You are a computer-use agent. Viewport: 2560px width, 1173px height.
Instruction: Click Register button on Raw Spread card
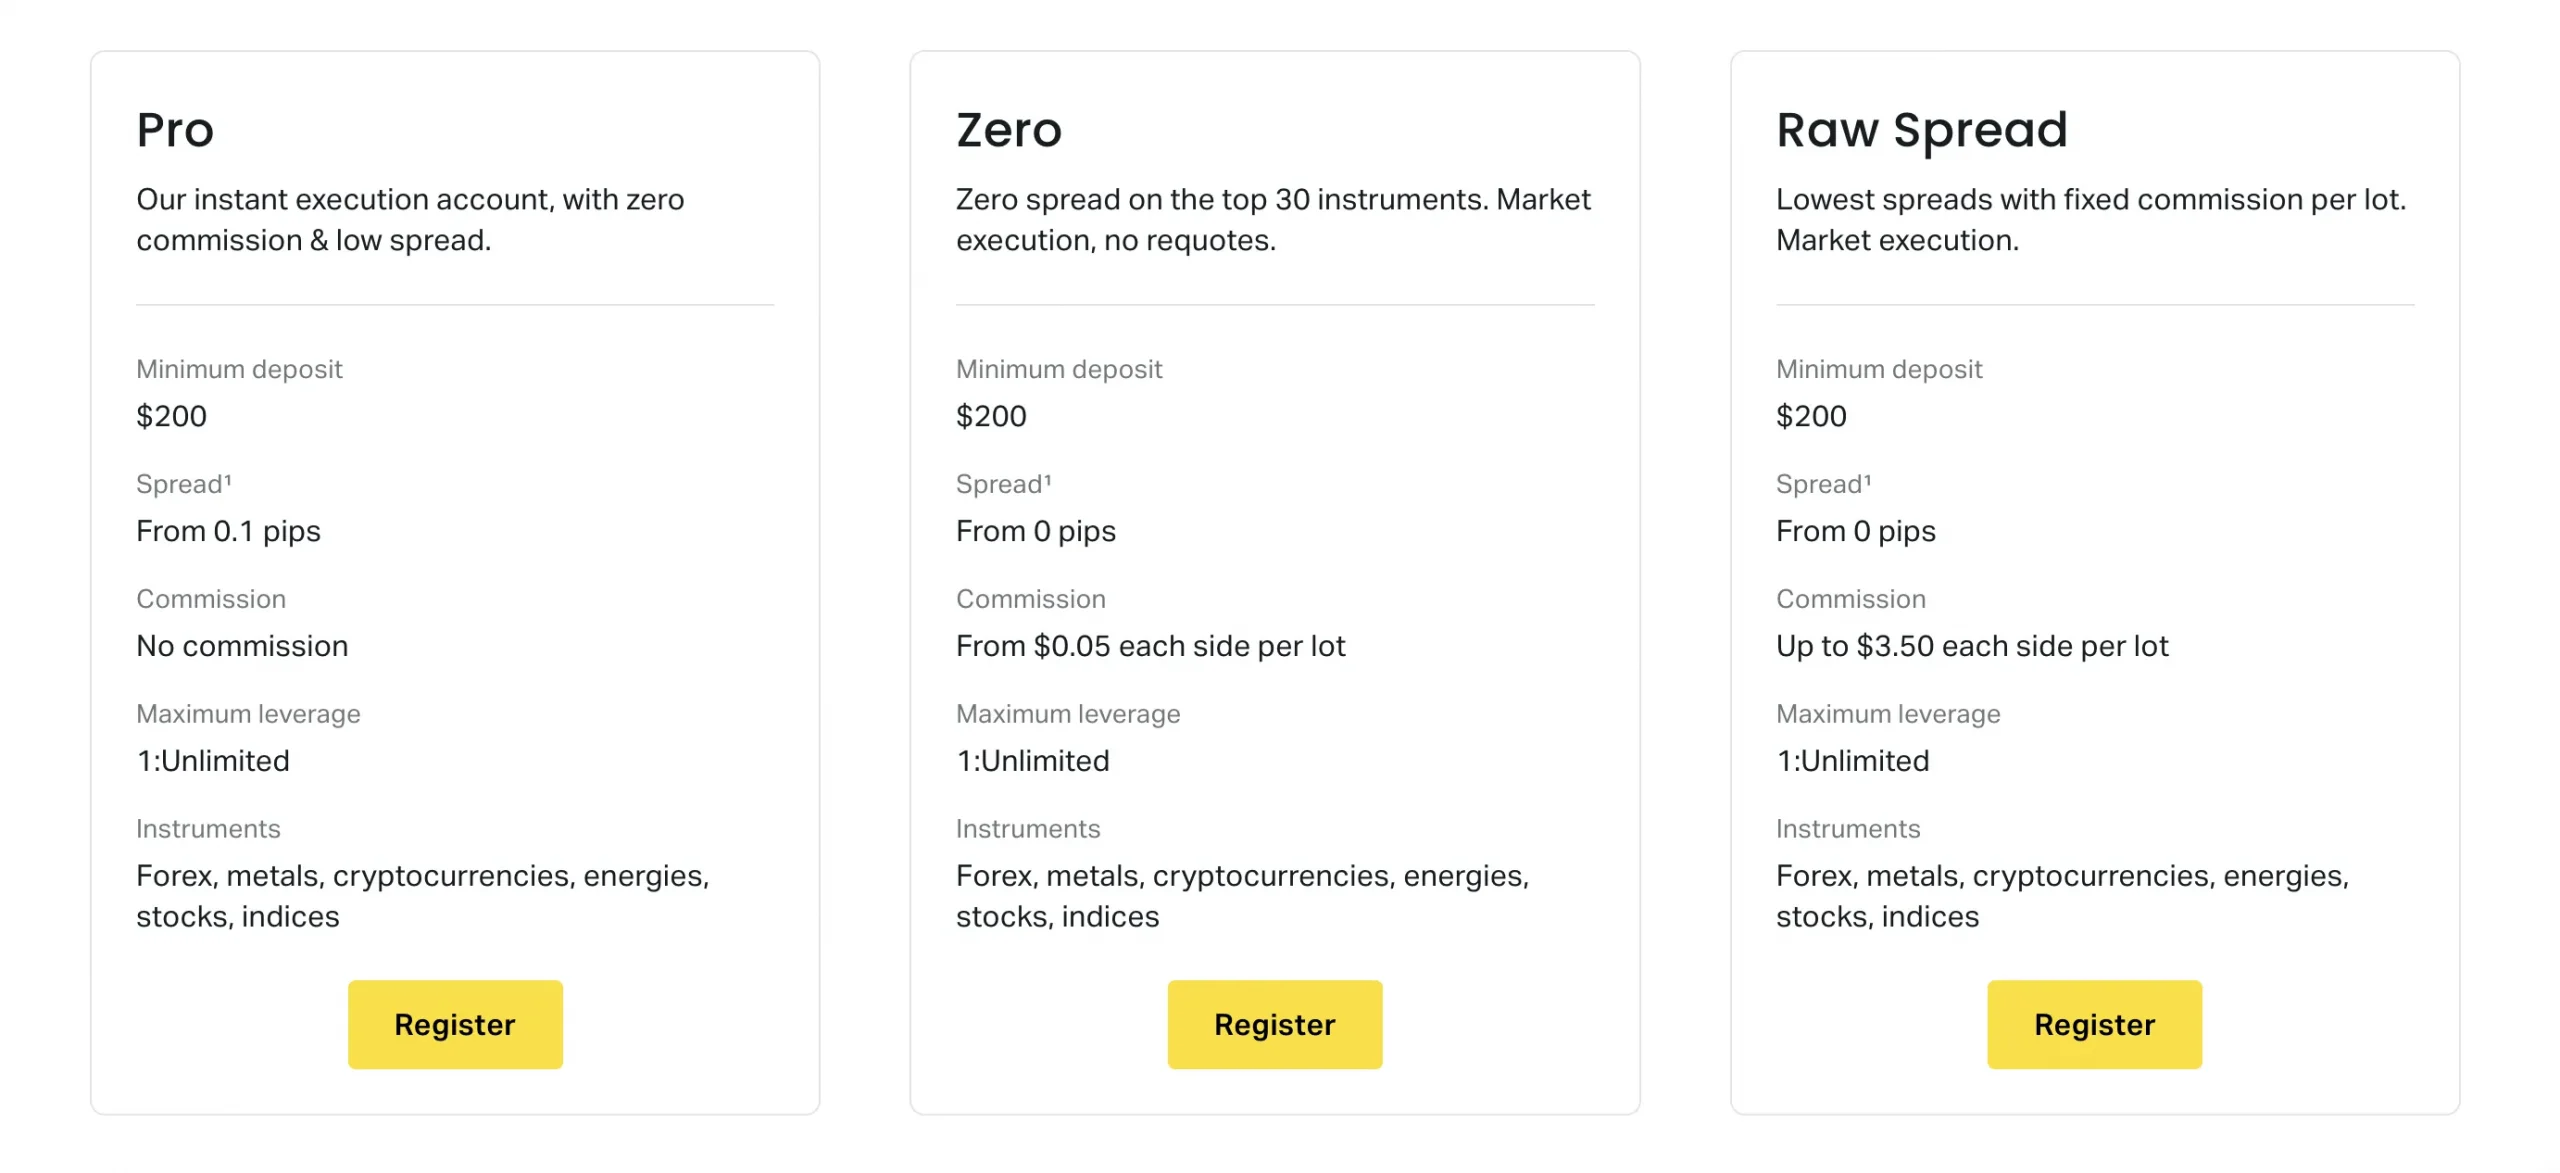[x=2094, y=1024]
